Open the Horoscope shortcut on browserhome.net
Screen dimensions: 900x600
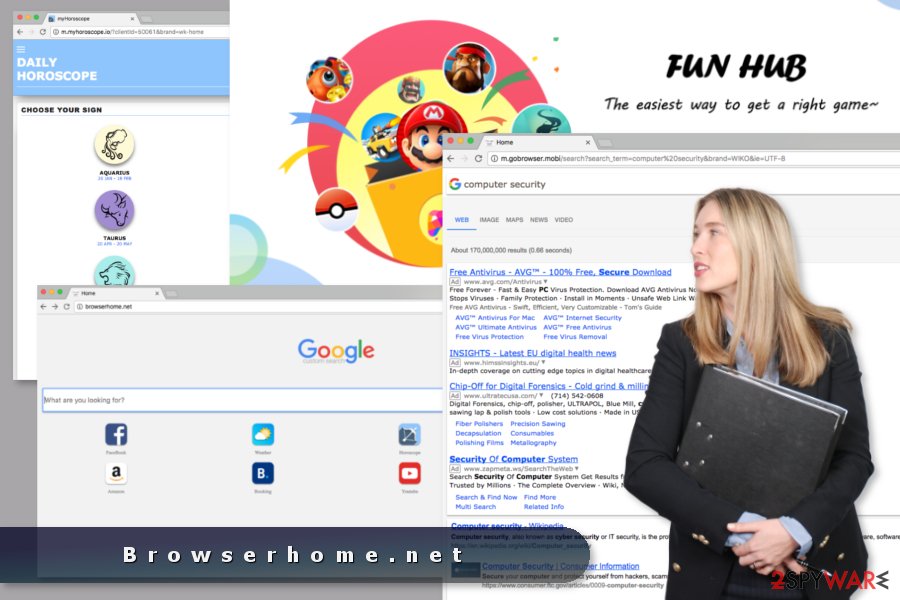click(409, 435)
